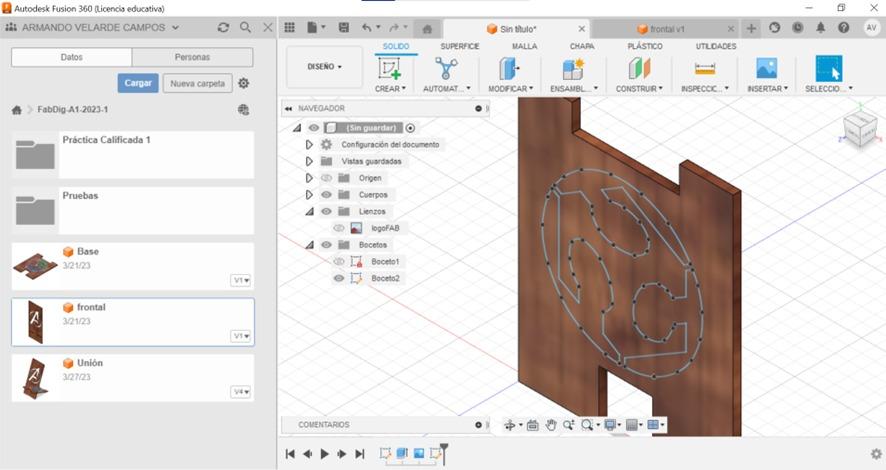
Task: Switch to the PLÁSTICO ribbon tab
Action: 645,46
